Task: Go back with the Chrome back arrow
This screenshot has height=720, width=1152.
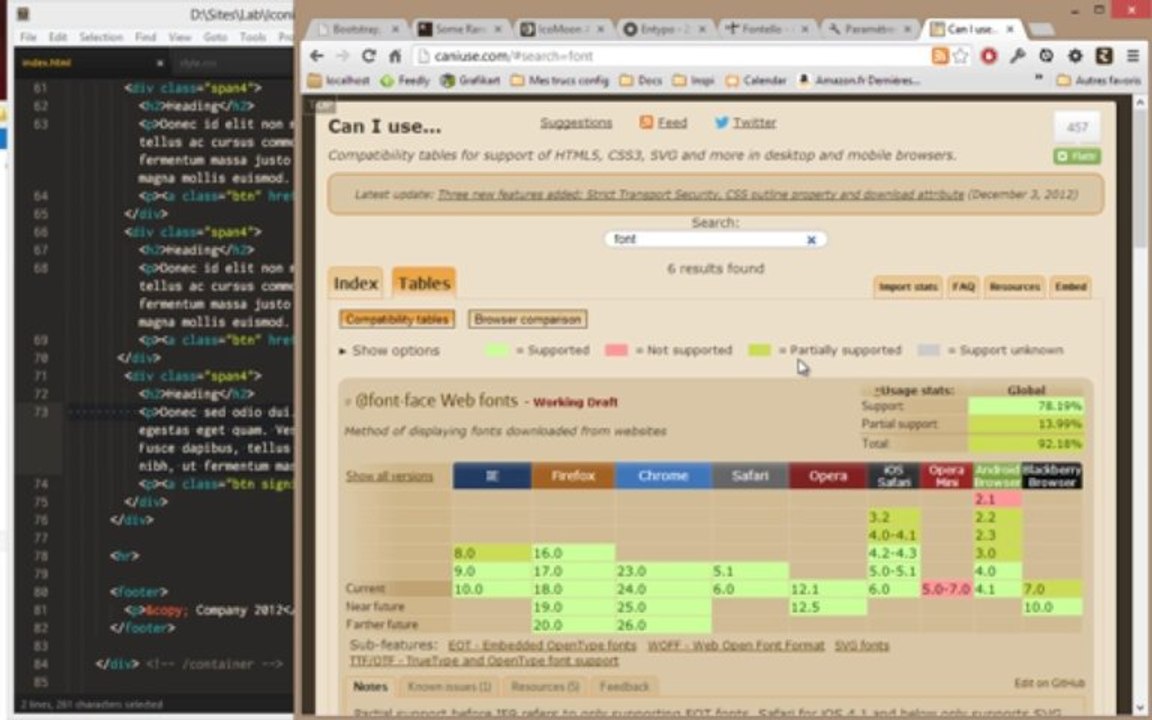Action: [317, 56]
